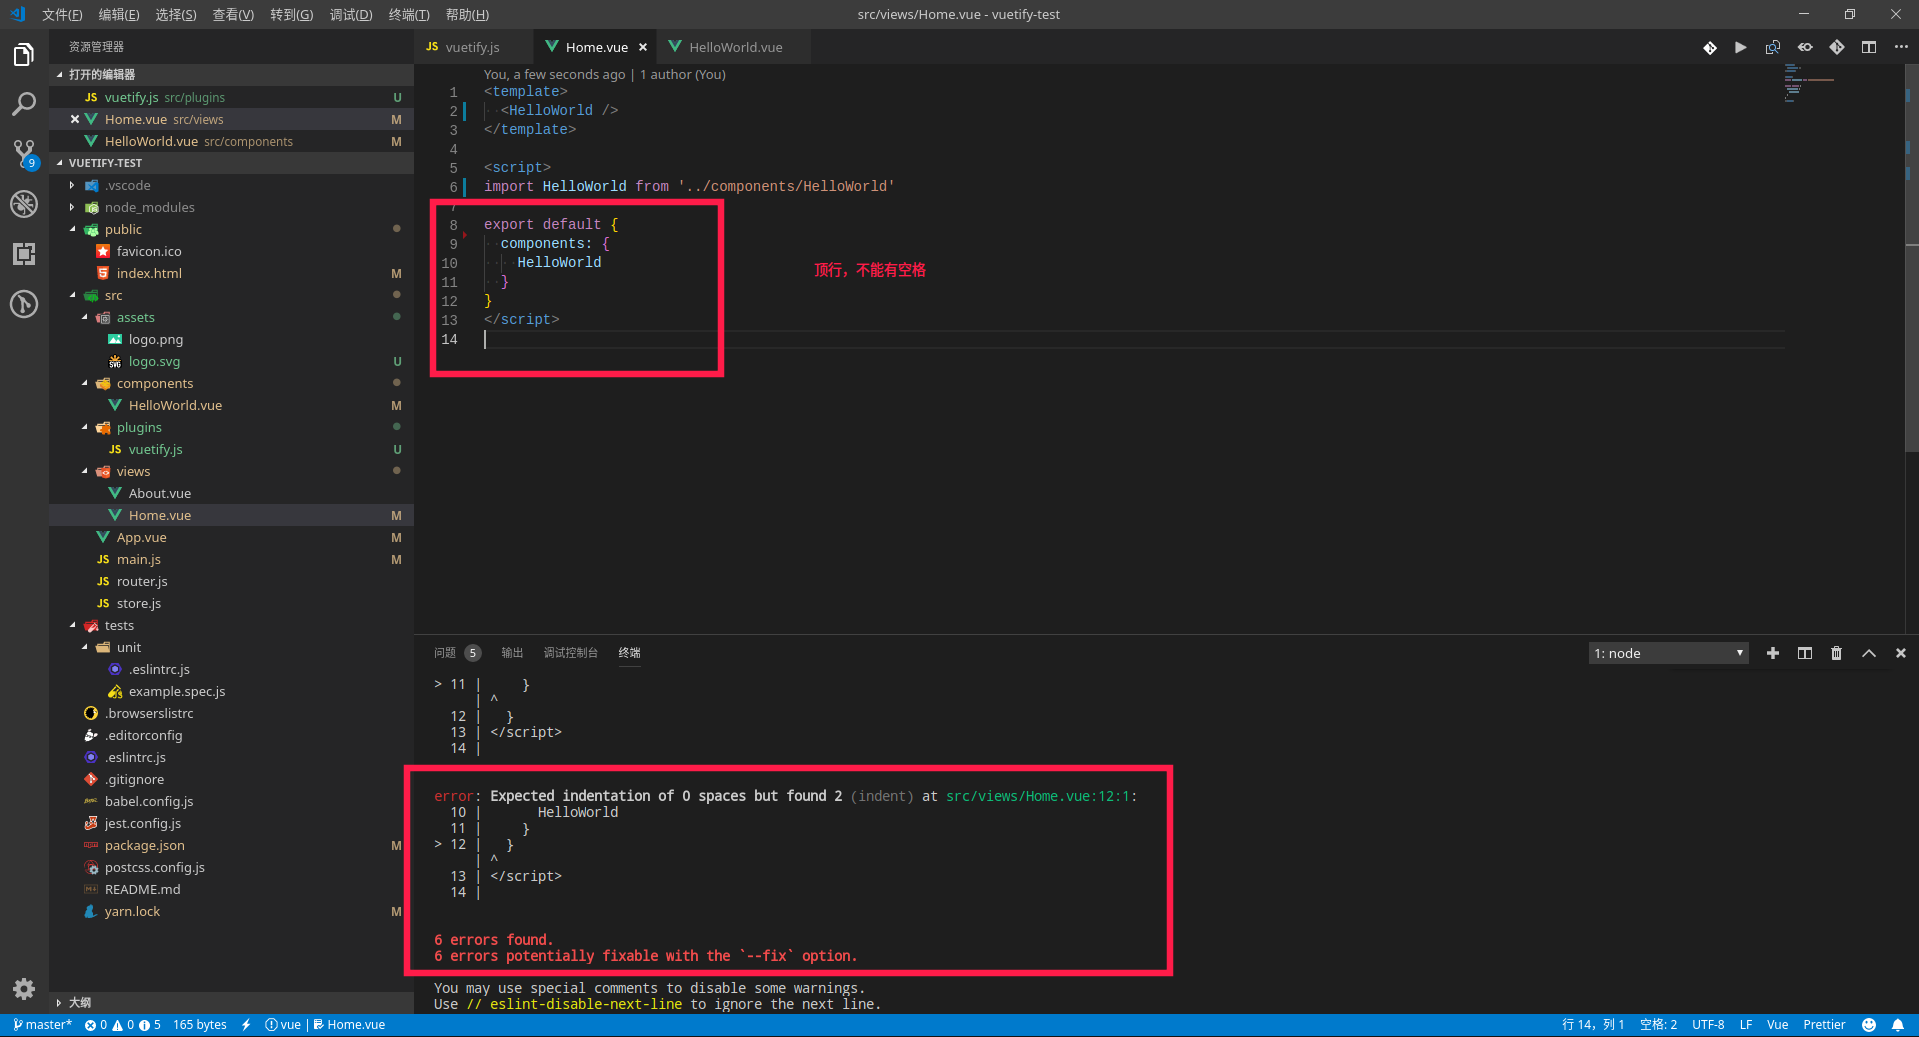
Task: Click the '1 author (You)' code lens
Action: [683, 74]
